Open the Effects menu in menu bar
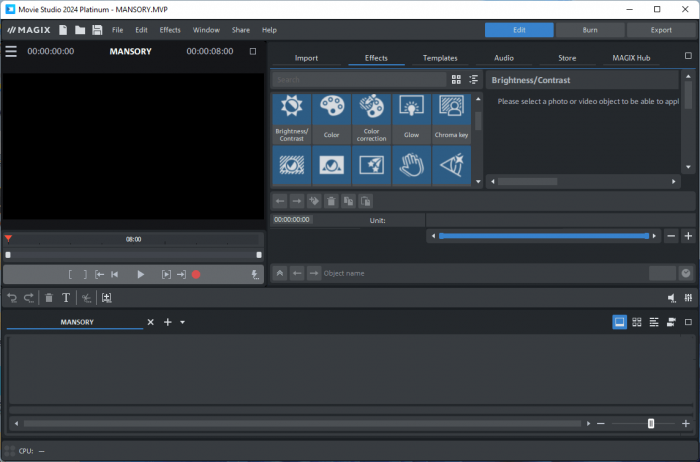The width and height of the screenshot is (700, 462). 170,30
